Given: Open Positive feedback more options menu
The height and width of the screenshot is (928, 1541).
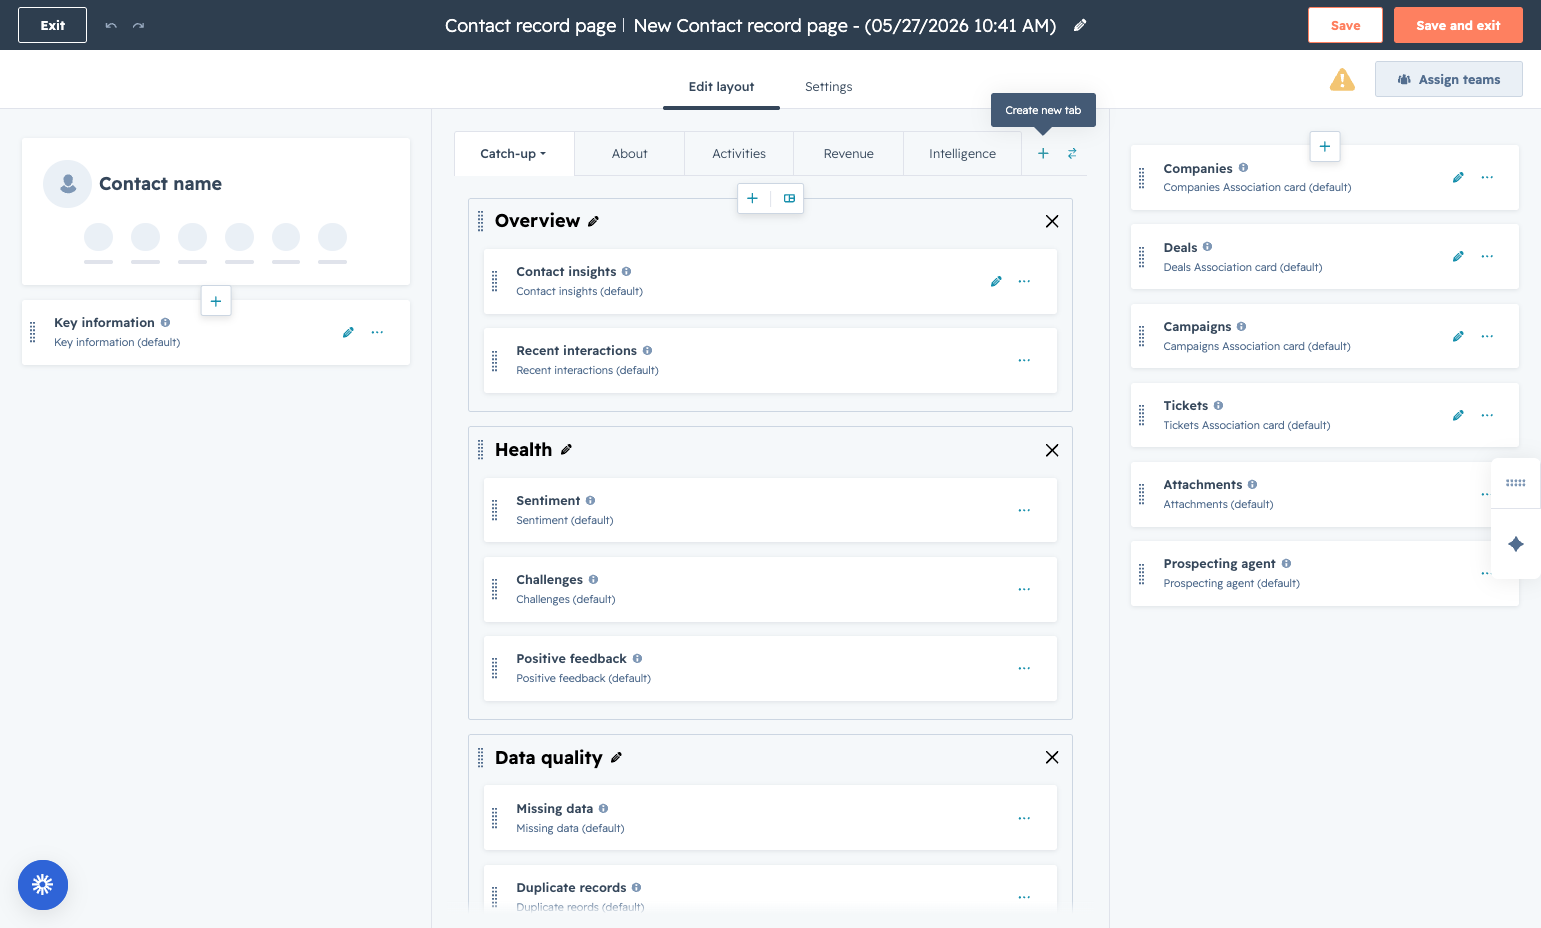Looking at the screenshot, I should click(x=1024, y=668).
